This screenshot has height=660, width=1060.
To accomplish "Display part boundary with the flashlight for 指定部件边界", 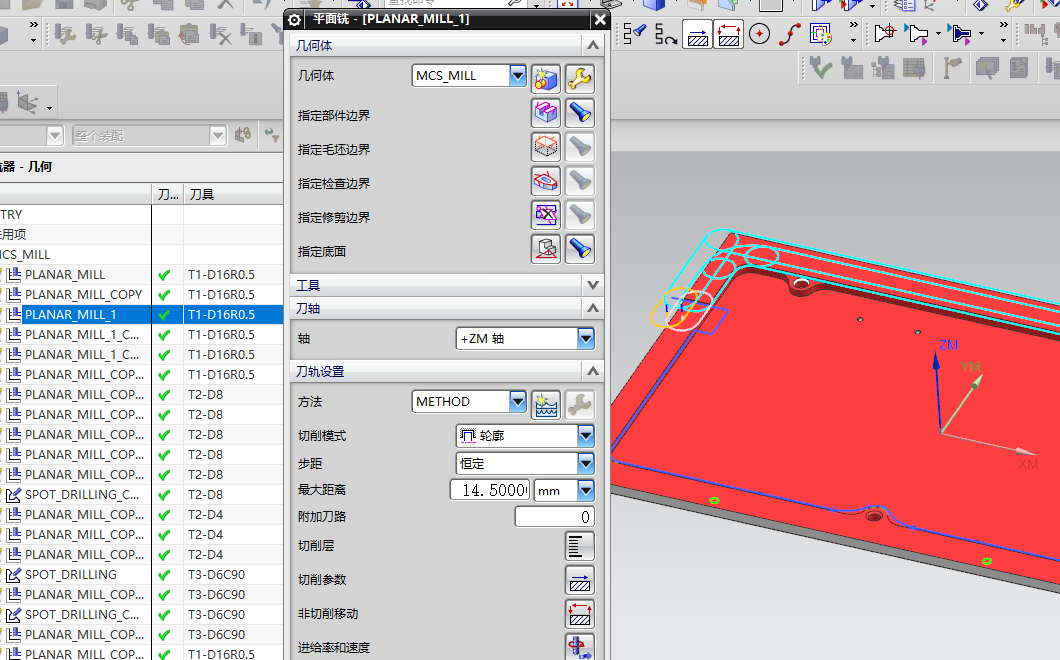I will pyautogui.click(x=579, y=113).
